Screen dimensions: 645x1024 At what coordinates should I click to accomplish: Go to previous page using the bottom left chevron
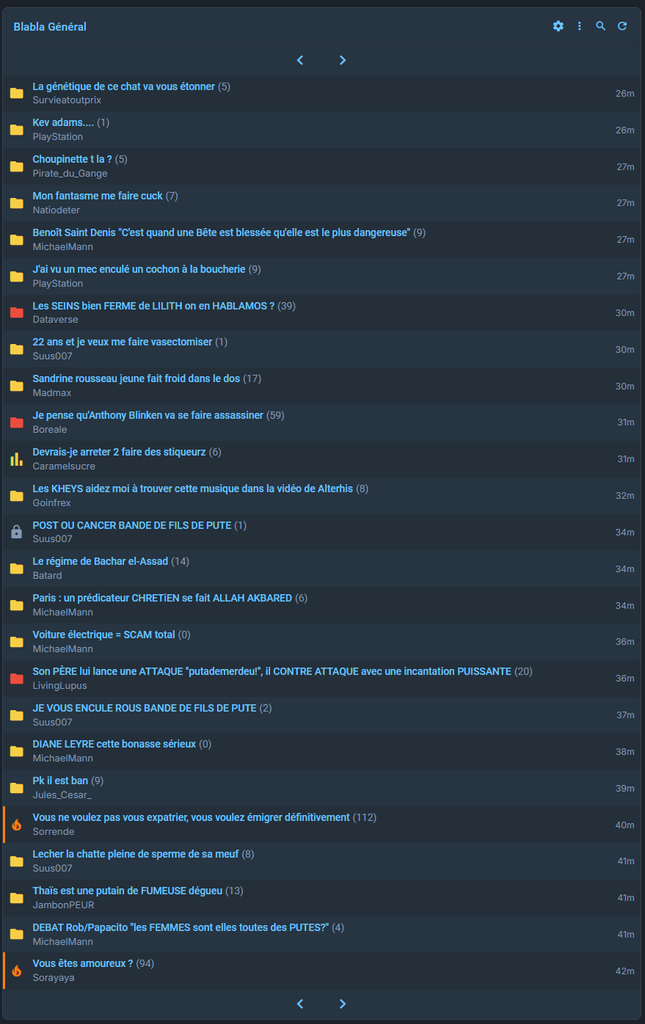tap(300, 1004)
